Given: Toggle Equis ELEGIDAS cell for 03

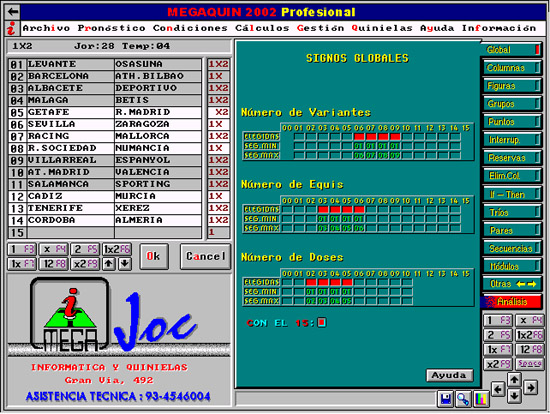Looking at the screenshot, I should (x=323, y=209).
